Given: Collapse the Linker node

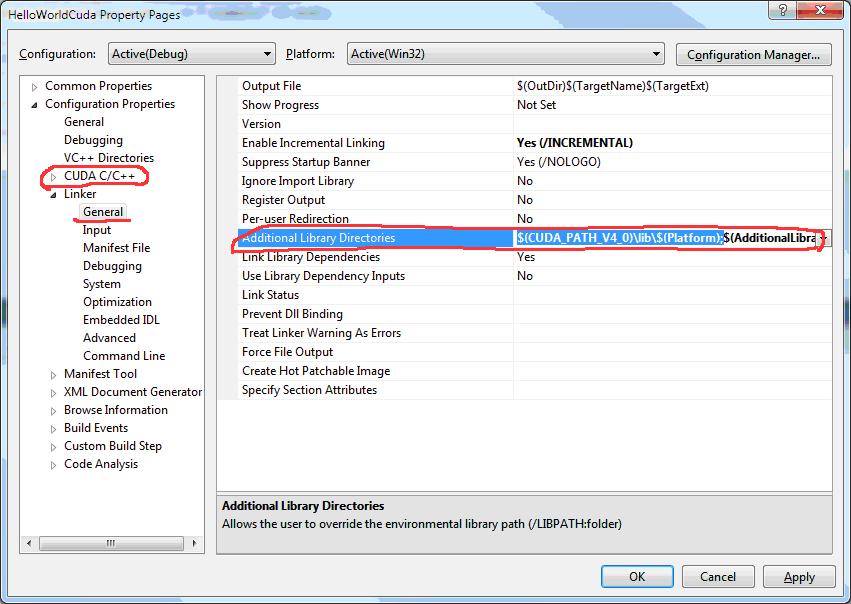Looking at the screenshot, I should [x=53, y=195].
